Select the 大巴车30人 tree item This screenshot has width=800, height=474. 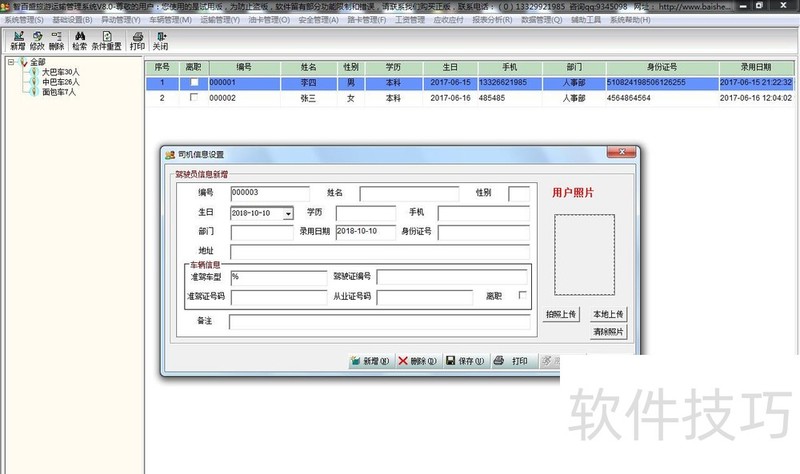point(60,72)
